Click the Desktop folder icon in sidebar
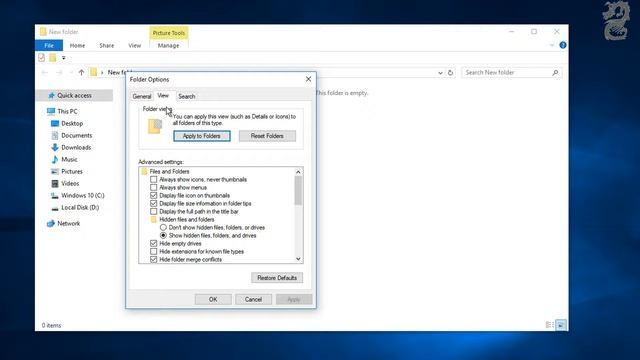This screenshot has height=360, width=640. click(55, 123)
